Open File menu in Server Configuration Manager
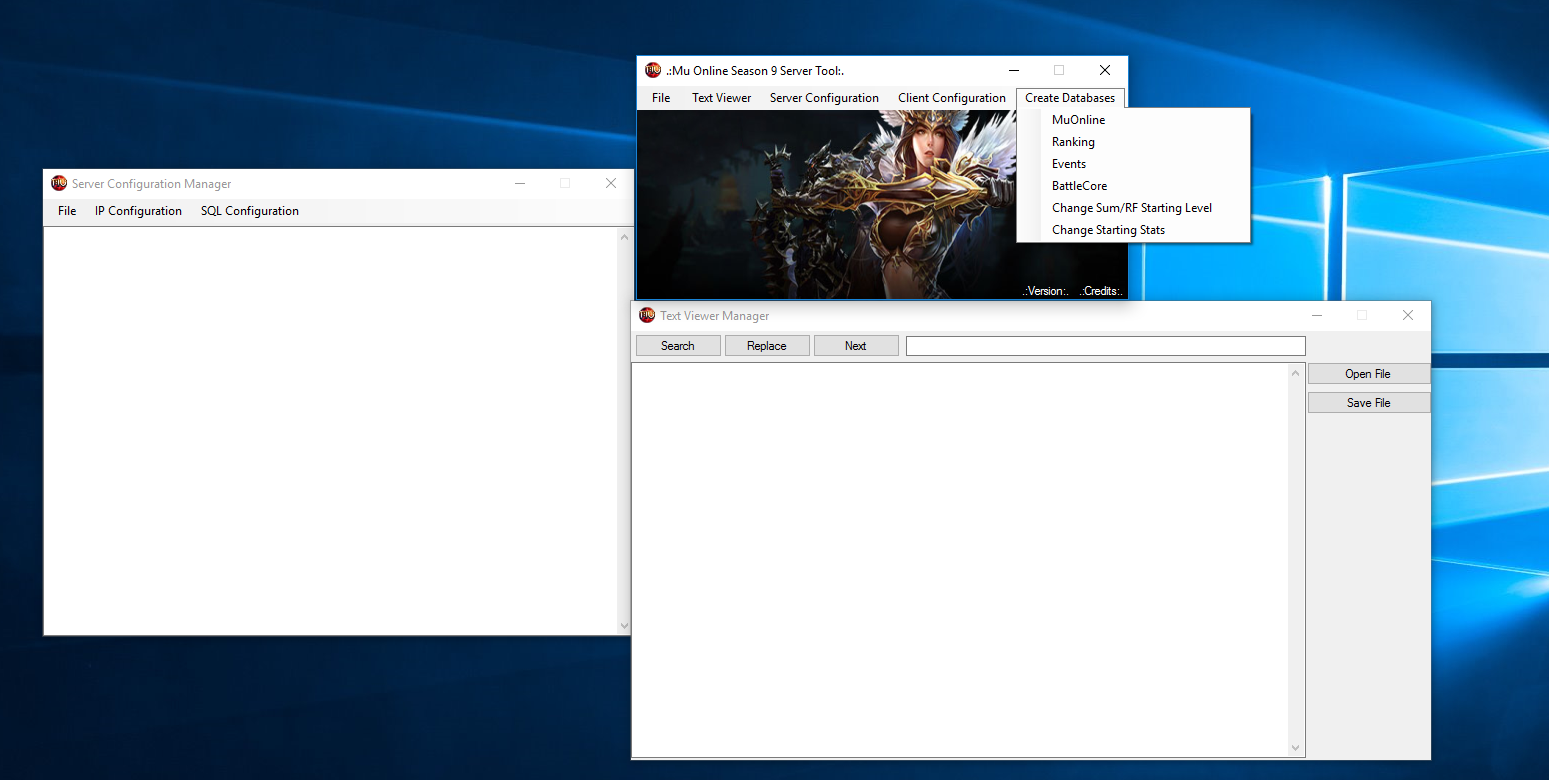The width and height of the screenshot is (1549, 780). pyautogui.click(x=67, y=211)
